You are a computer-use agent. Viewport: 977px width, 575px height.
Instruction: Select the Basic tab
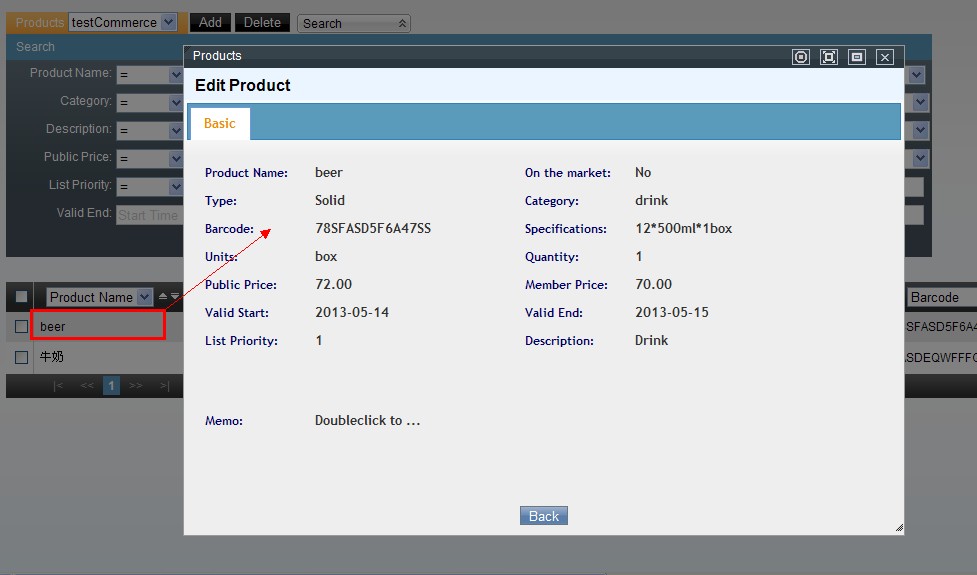point(220,123)
